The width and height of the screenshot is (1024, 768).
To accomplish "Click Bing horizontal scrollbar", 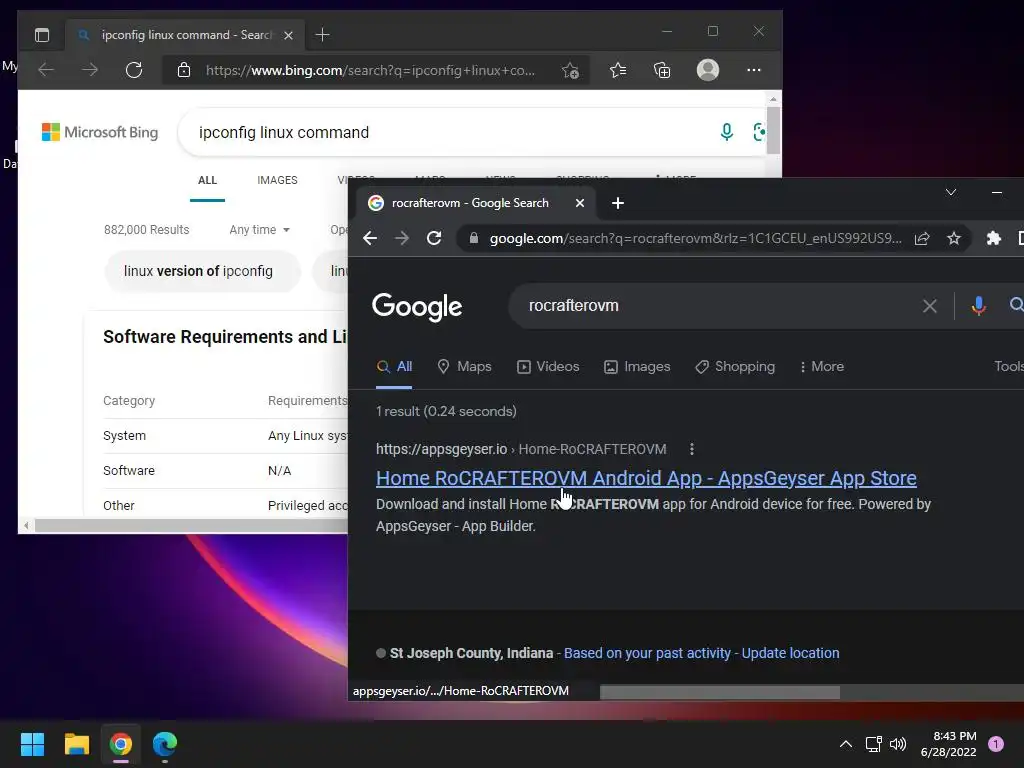I will tap(191, 526).
